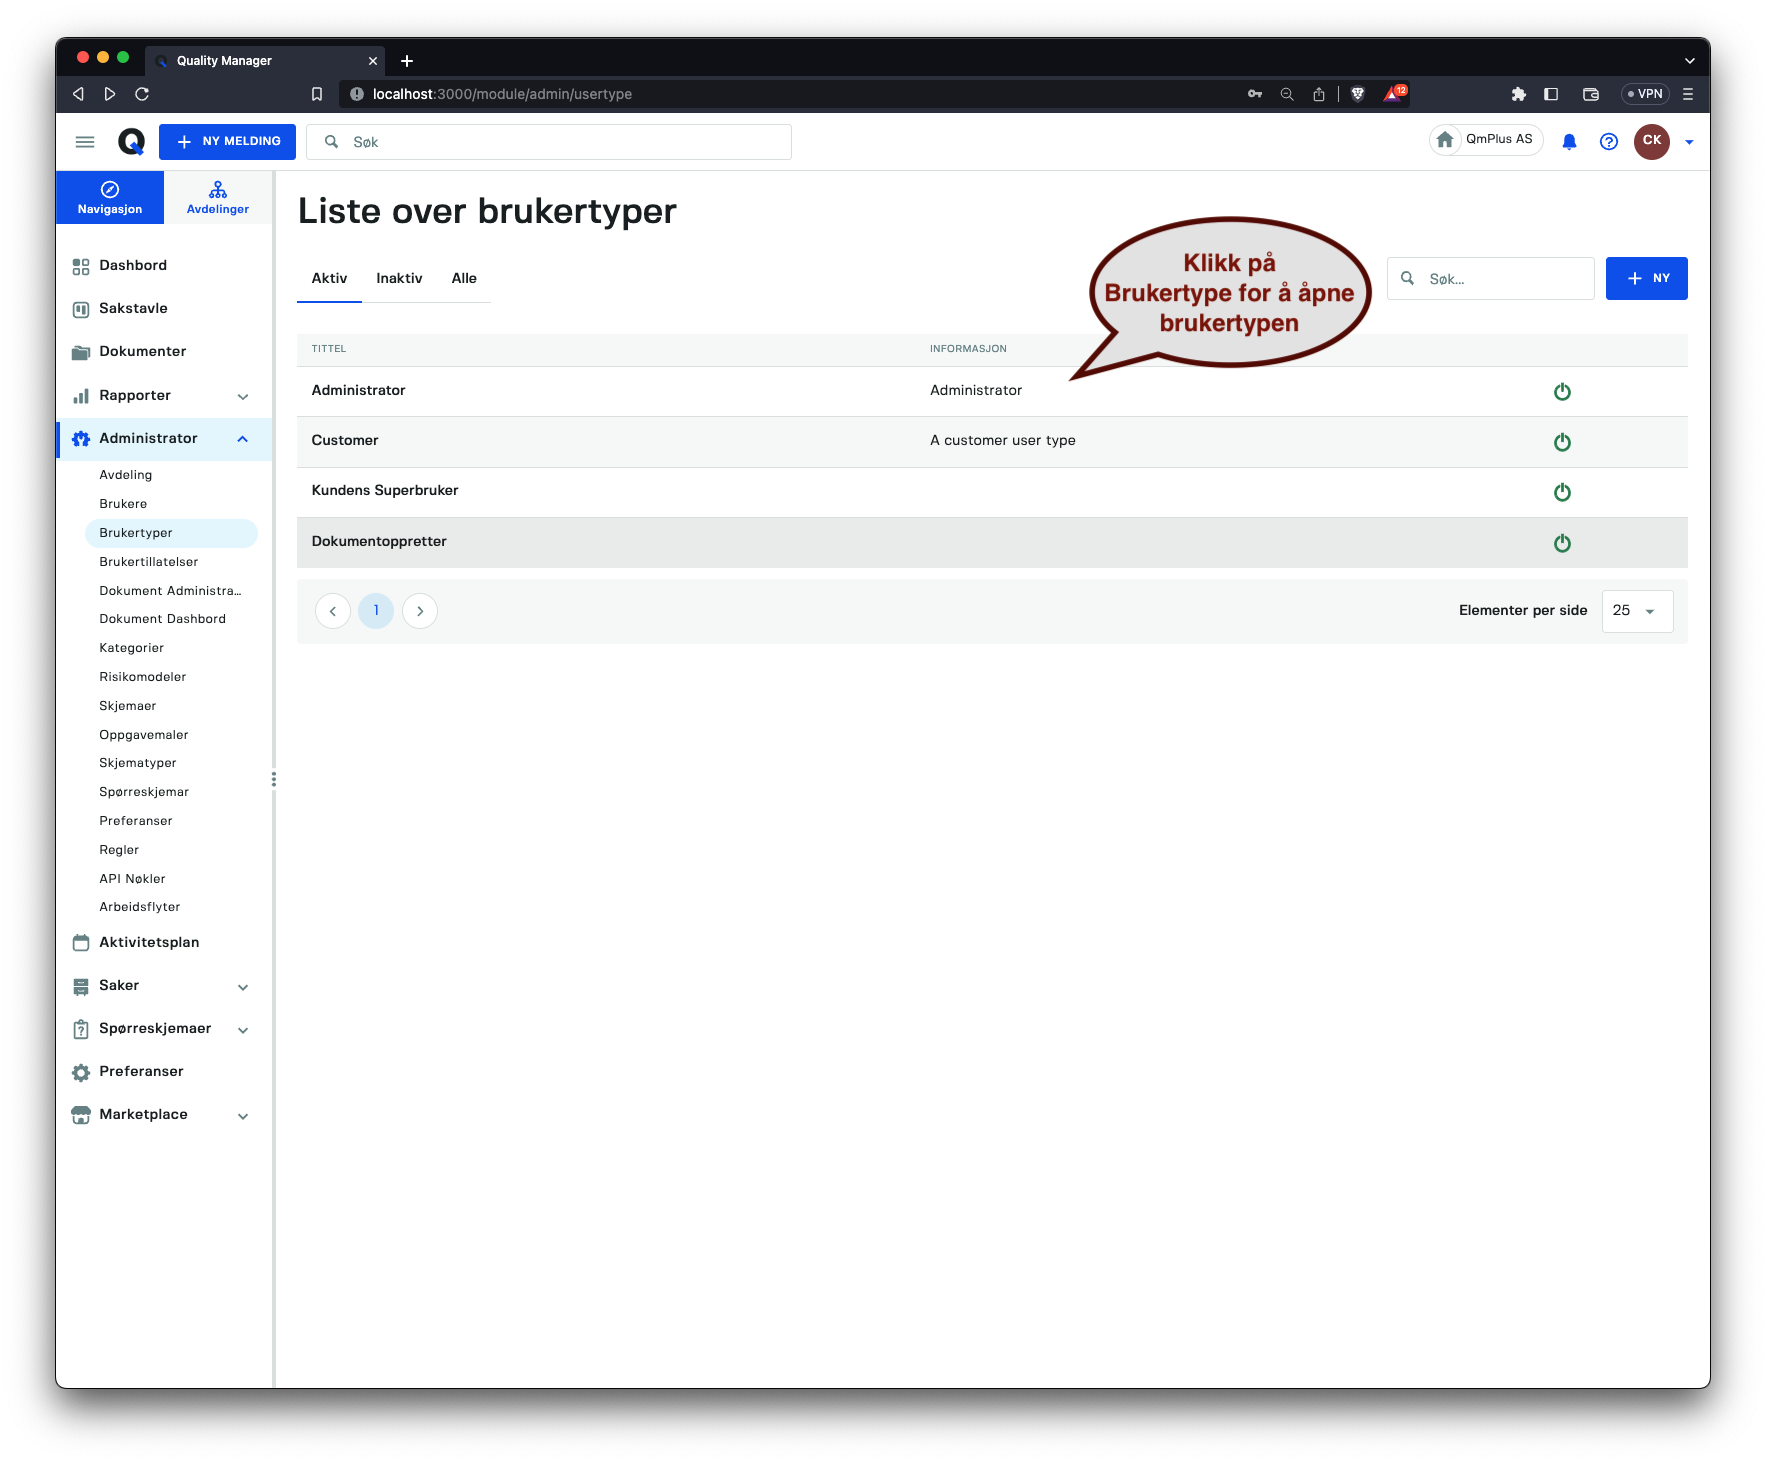
Task: Open the items per page dropdown
Action: [x=1637, y=611]
